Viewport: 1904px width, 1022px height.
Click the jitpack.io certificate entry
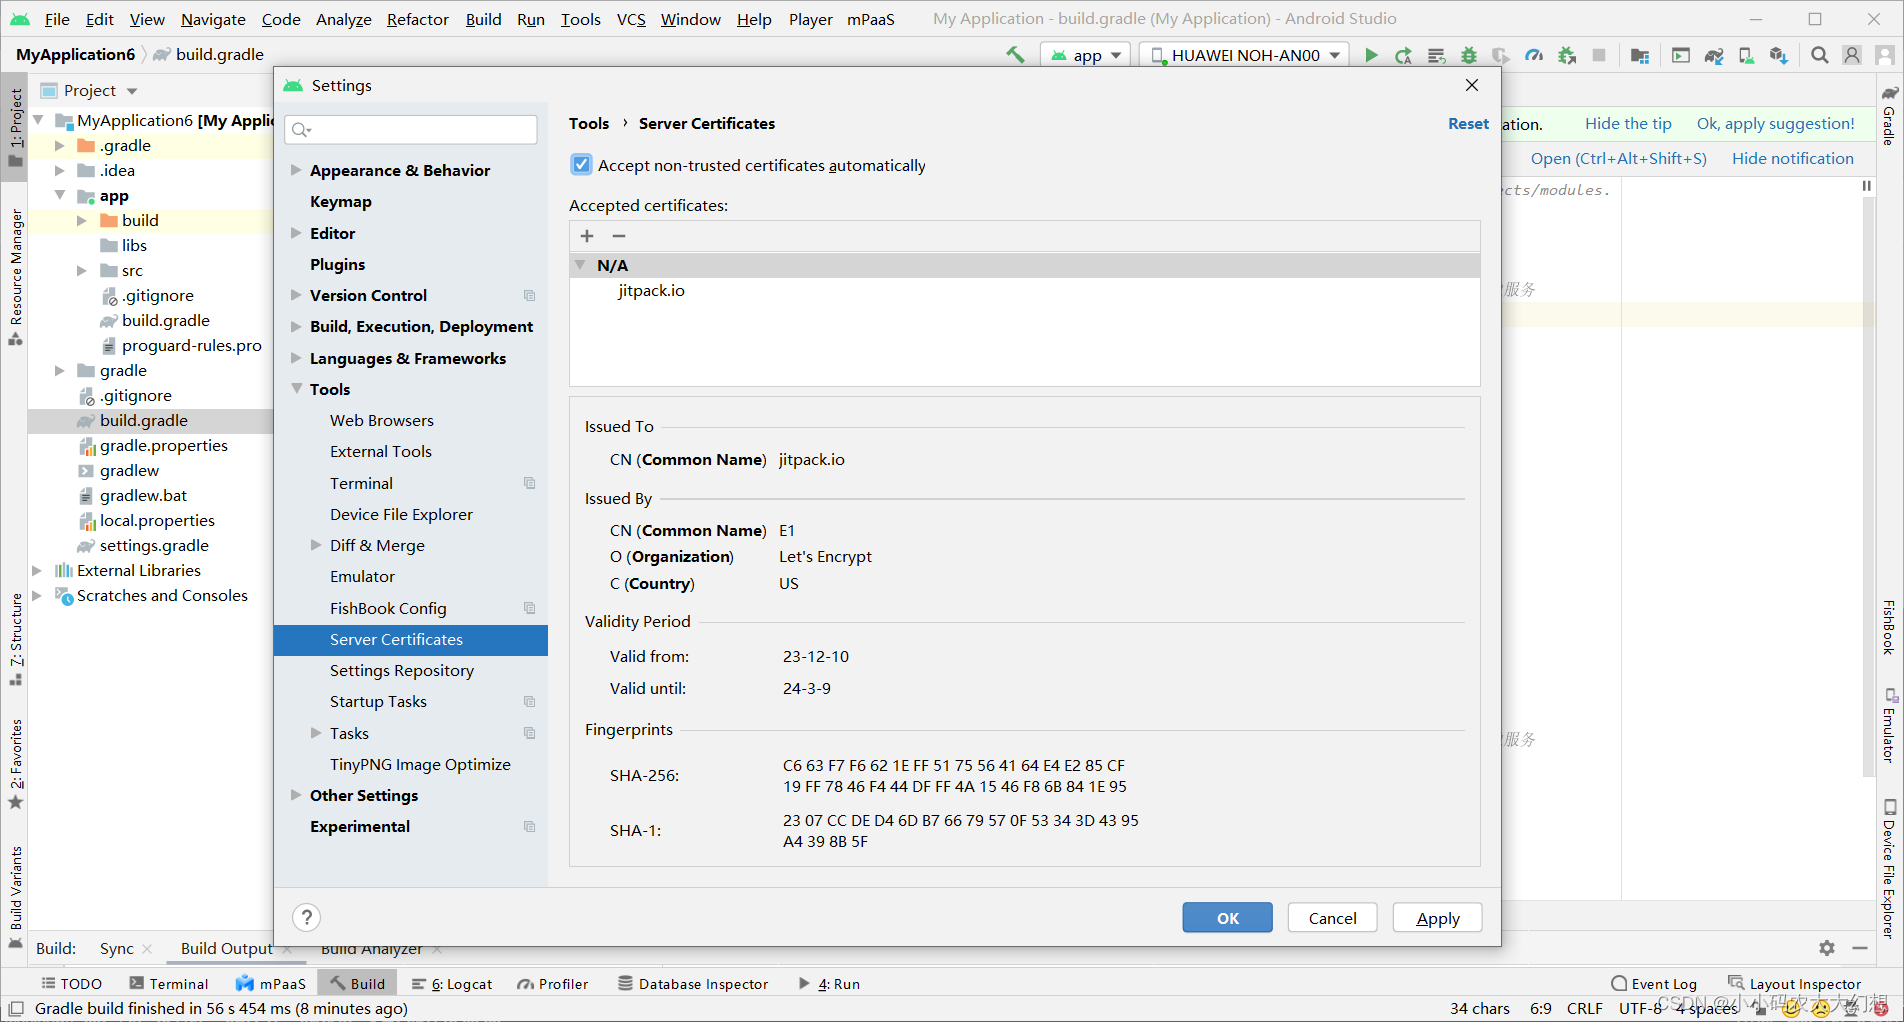[651, 290]
